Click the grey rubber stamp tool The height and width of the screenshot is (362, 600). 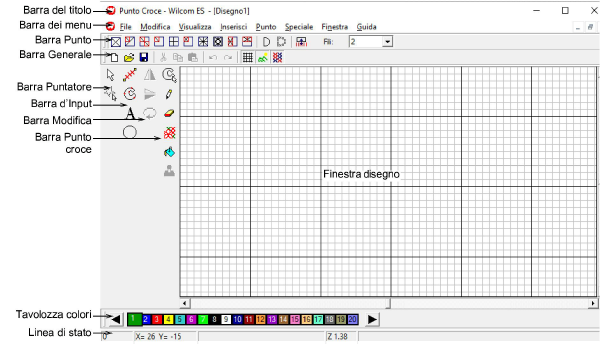(169, 171)
